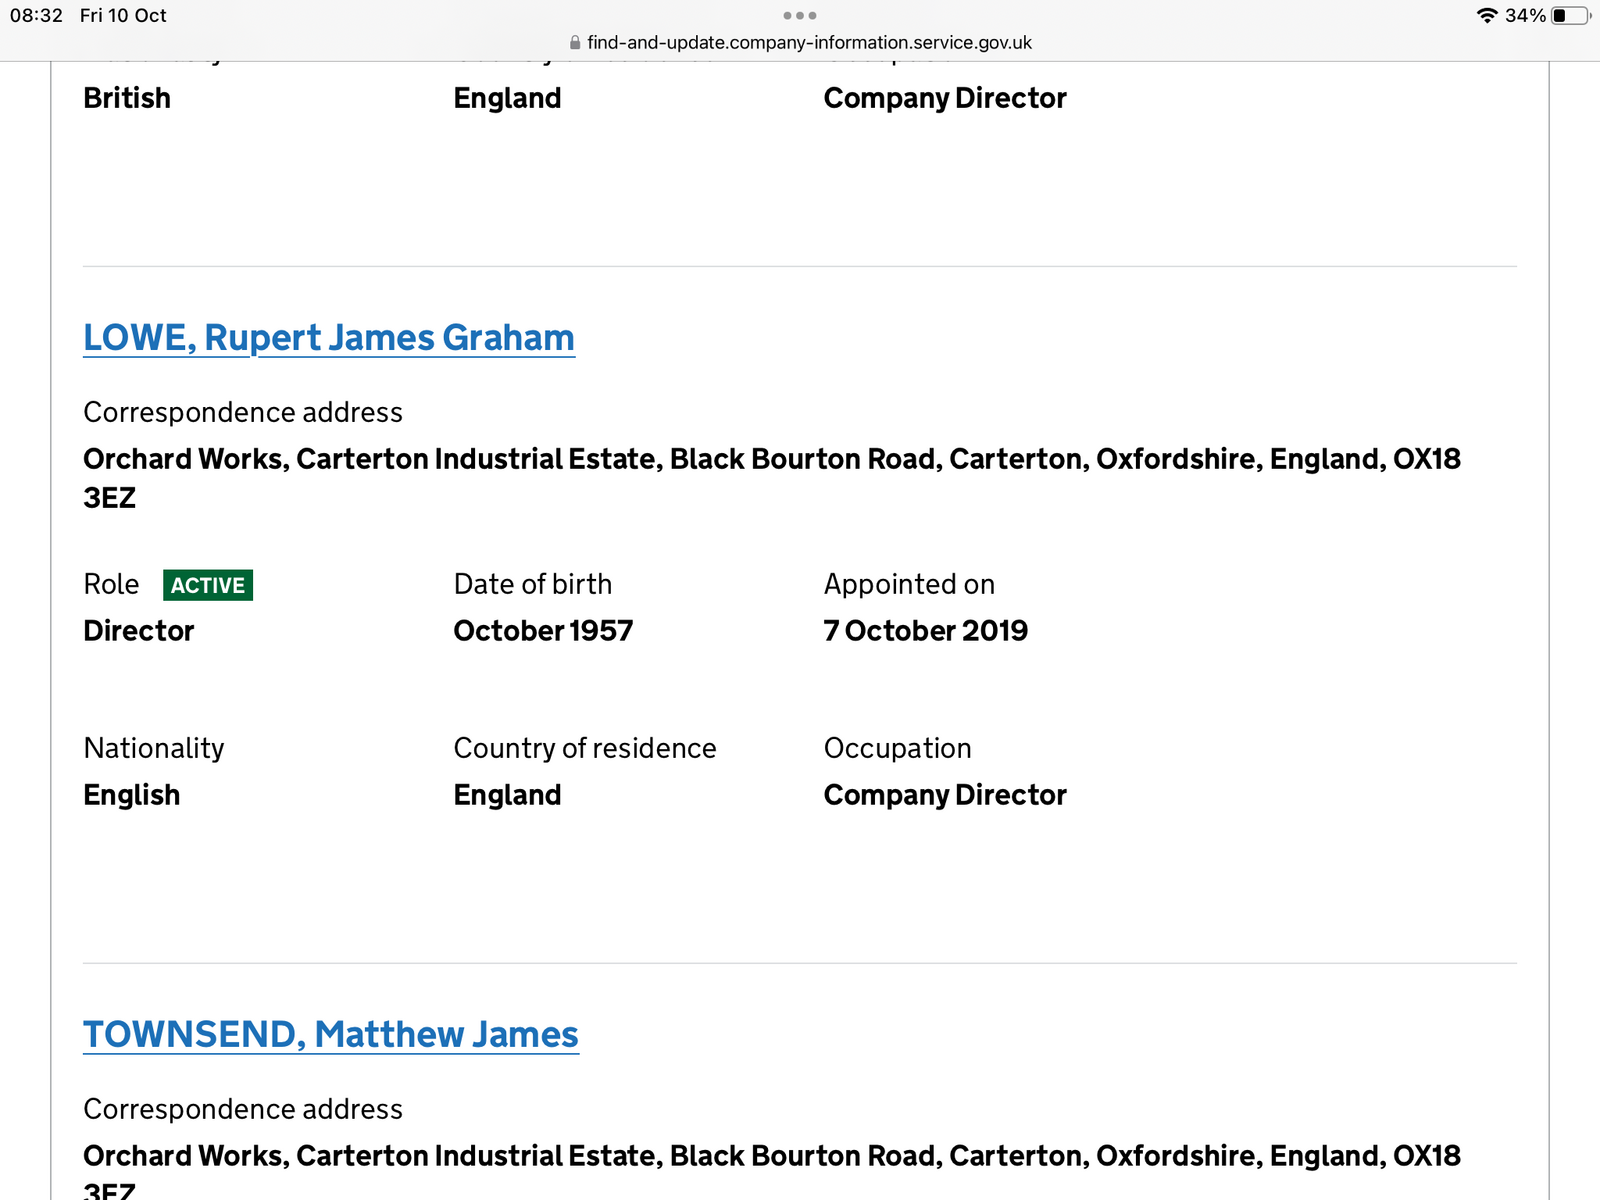Click the 34% battery percentage
1600x1200 pixels.
click(1525, 16)
